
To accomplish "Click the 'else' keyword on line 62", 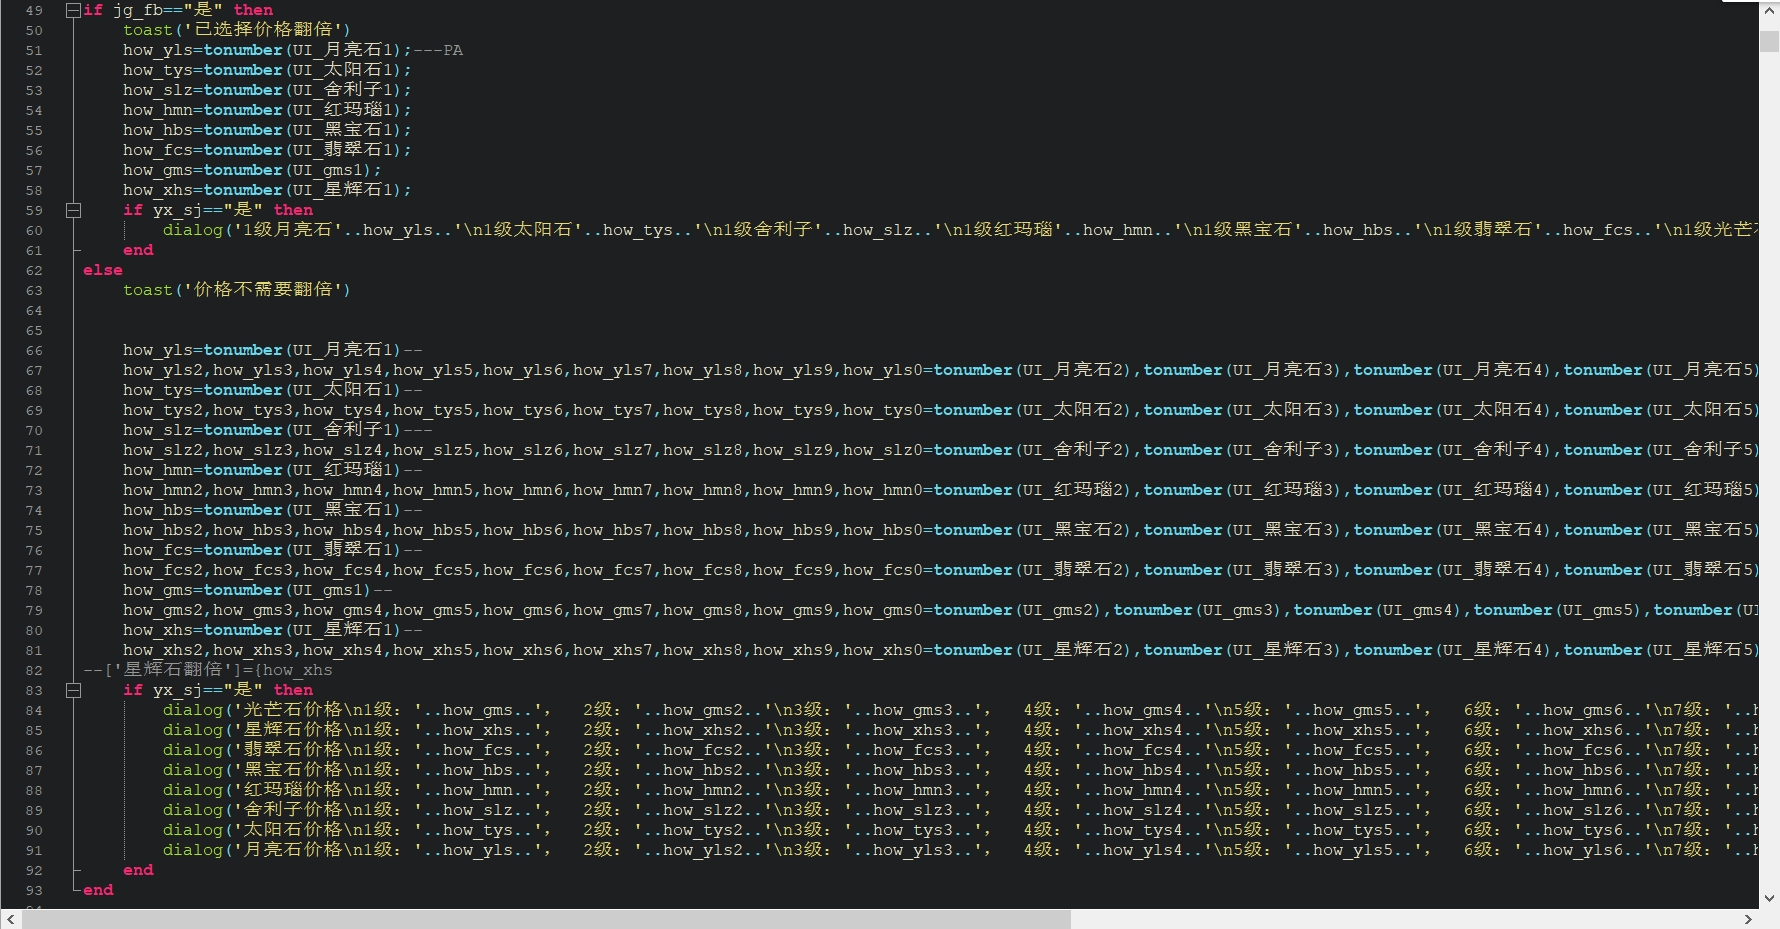I will [103, 270].
